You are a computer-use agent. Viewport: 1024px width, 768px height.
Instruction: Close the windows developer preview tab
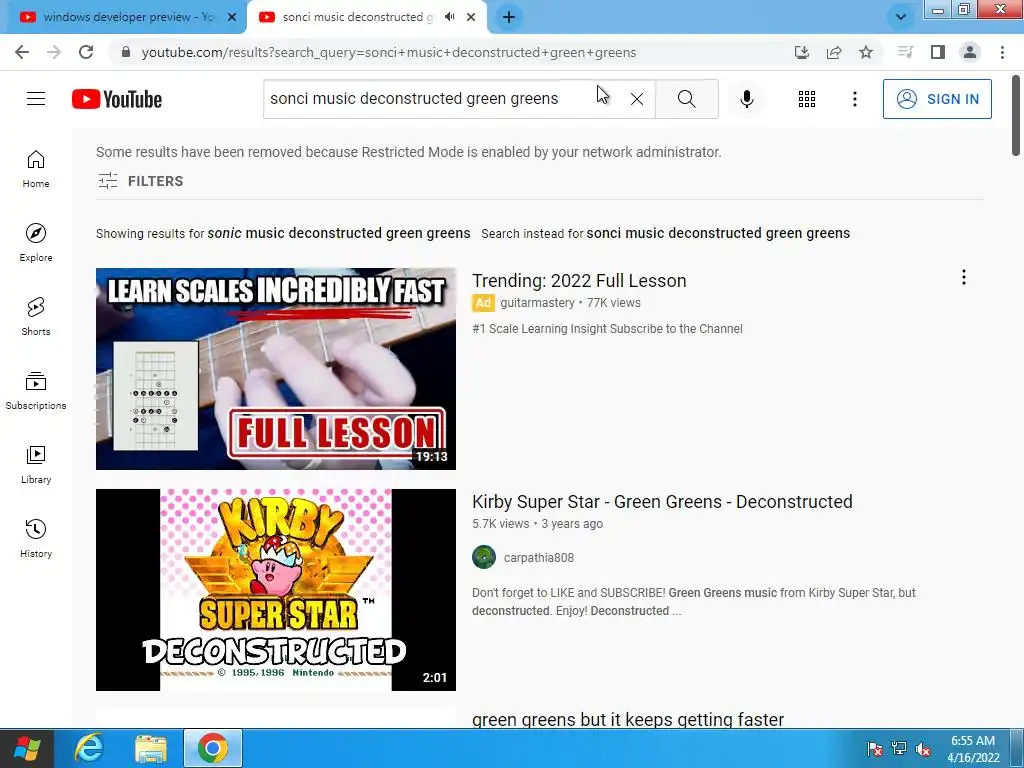tap(232, 17)
